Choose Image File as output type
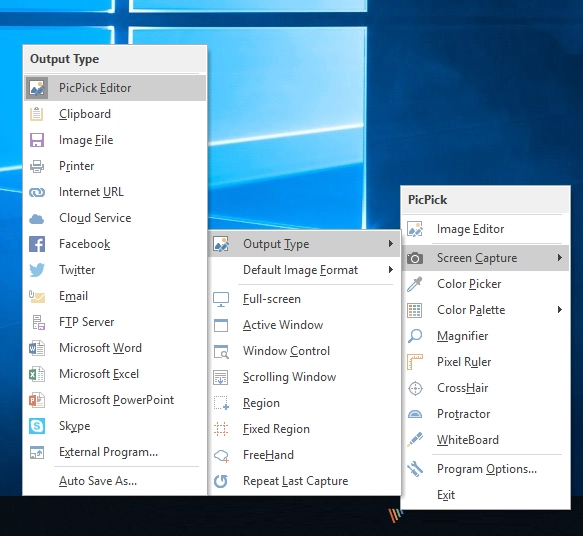The width and height of the screenshot is (583, 536). 115,140
